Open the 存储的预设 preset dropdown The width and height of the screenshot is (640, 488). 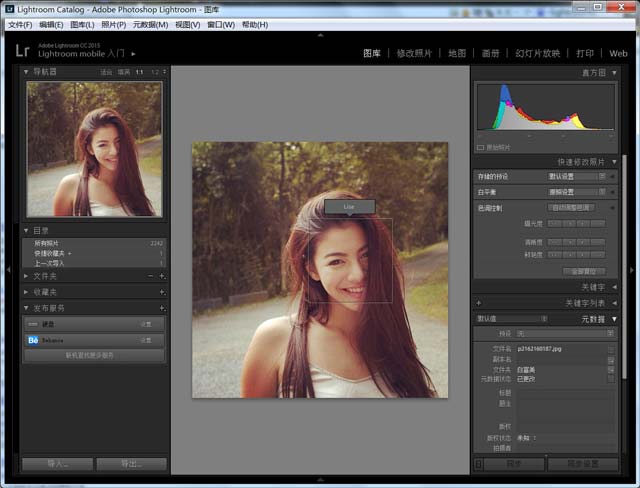(x=576, y=176)
